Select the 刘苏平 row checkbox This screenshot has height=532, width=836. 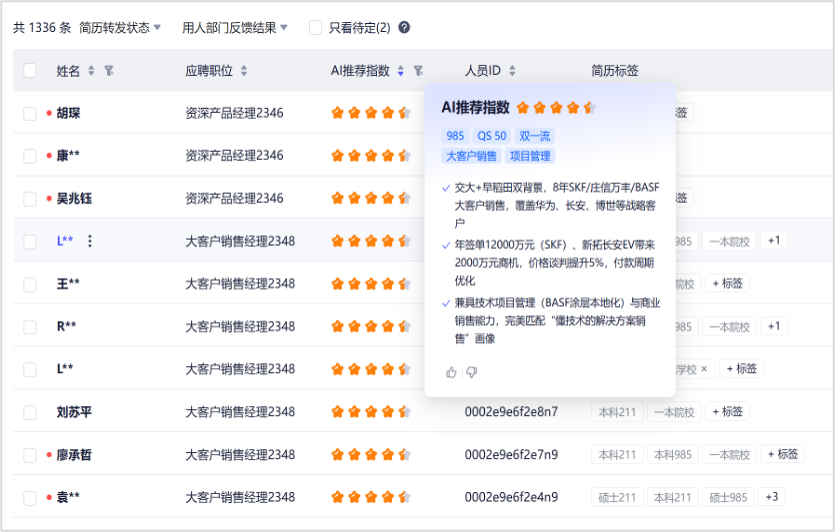pyautogui.click(x=30, y=412)
